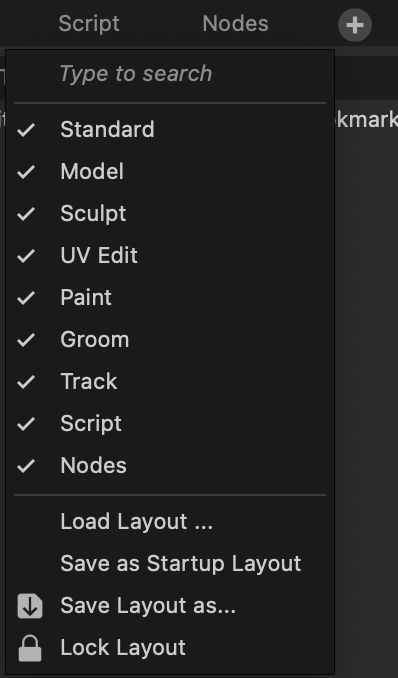Focus the Type to search field
The width and height of the screenshot is (398, 678).
(170, 74)
